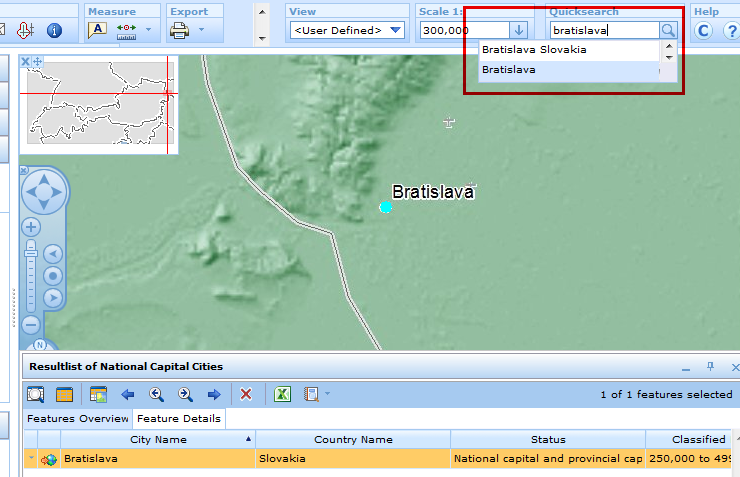Click the Quicksearch magnifier icon
740x477 pixels.
[x=669, y=30]
